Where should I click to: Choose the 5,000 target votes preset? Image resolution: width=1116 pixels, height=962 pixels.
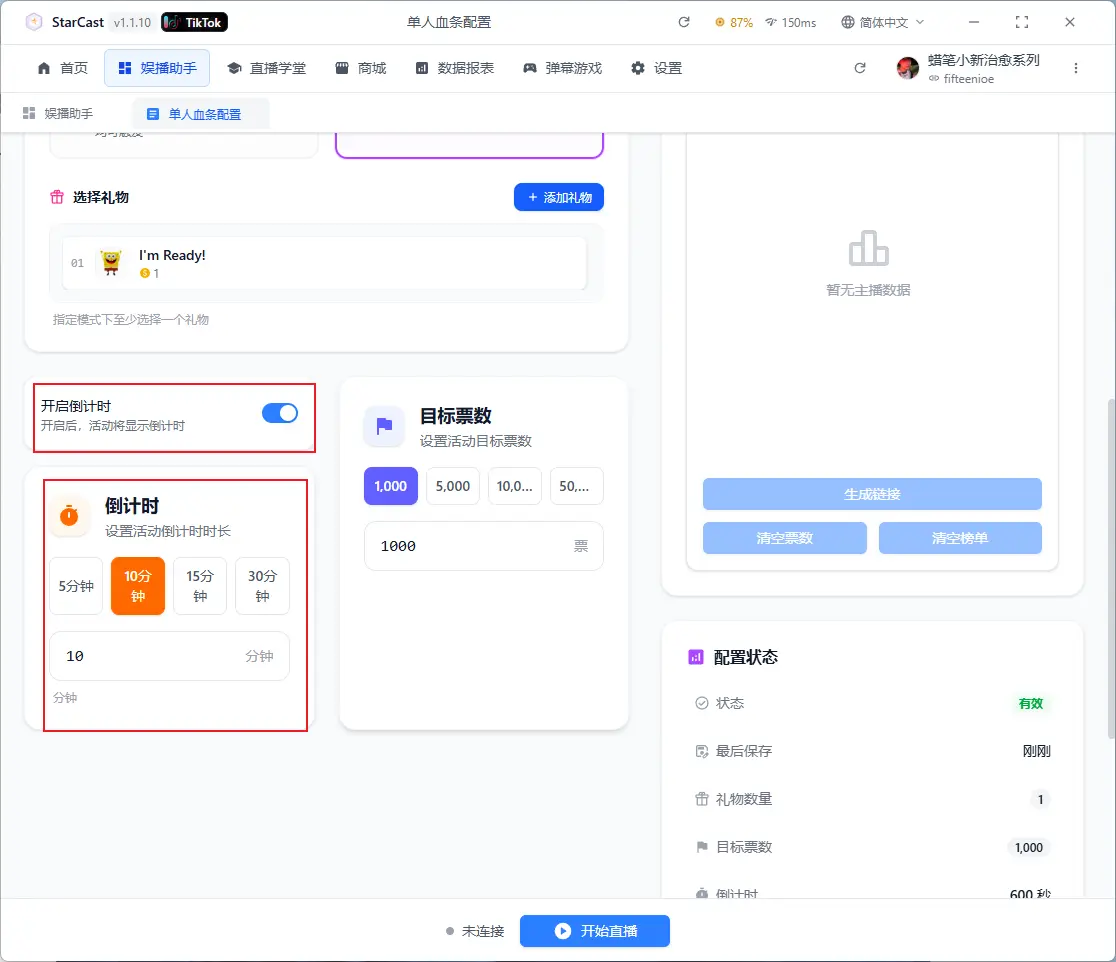pos(453,486)
